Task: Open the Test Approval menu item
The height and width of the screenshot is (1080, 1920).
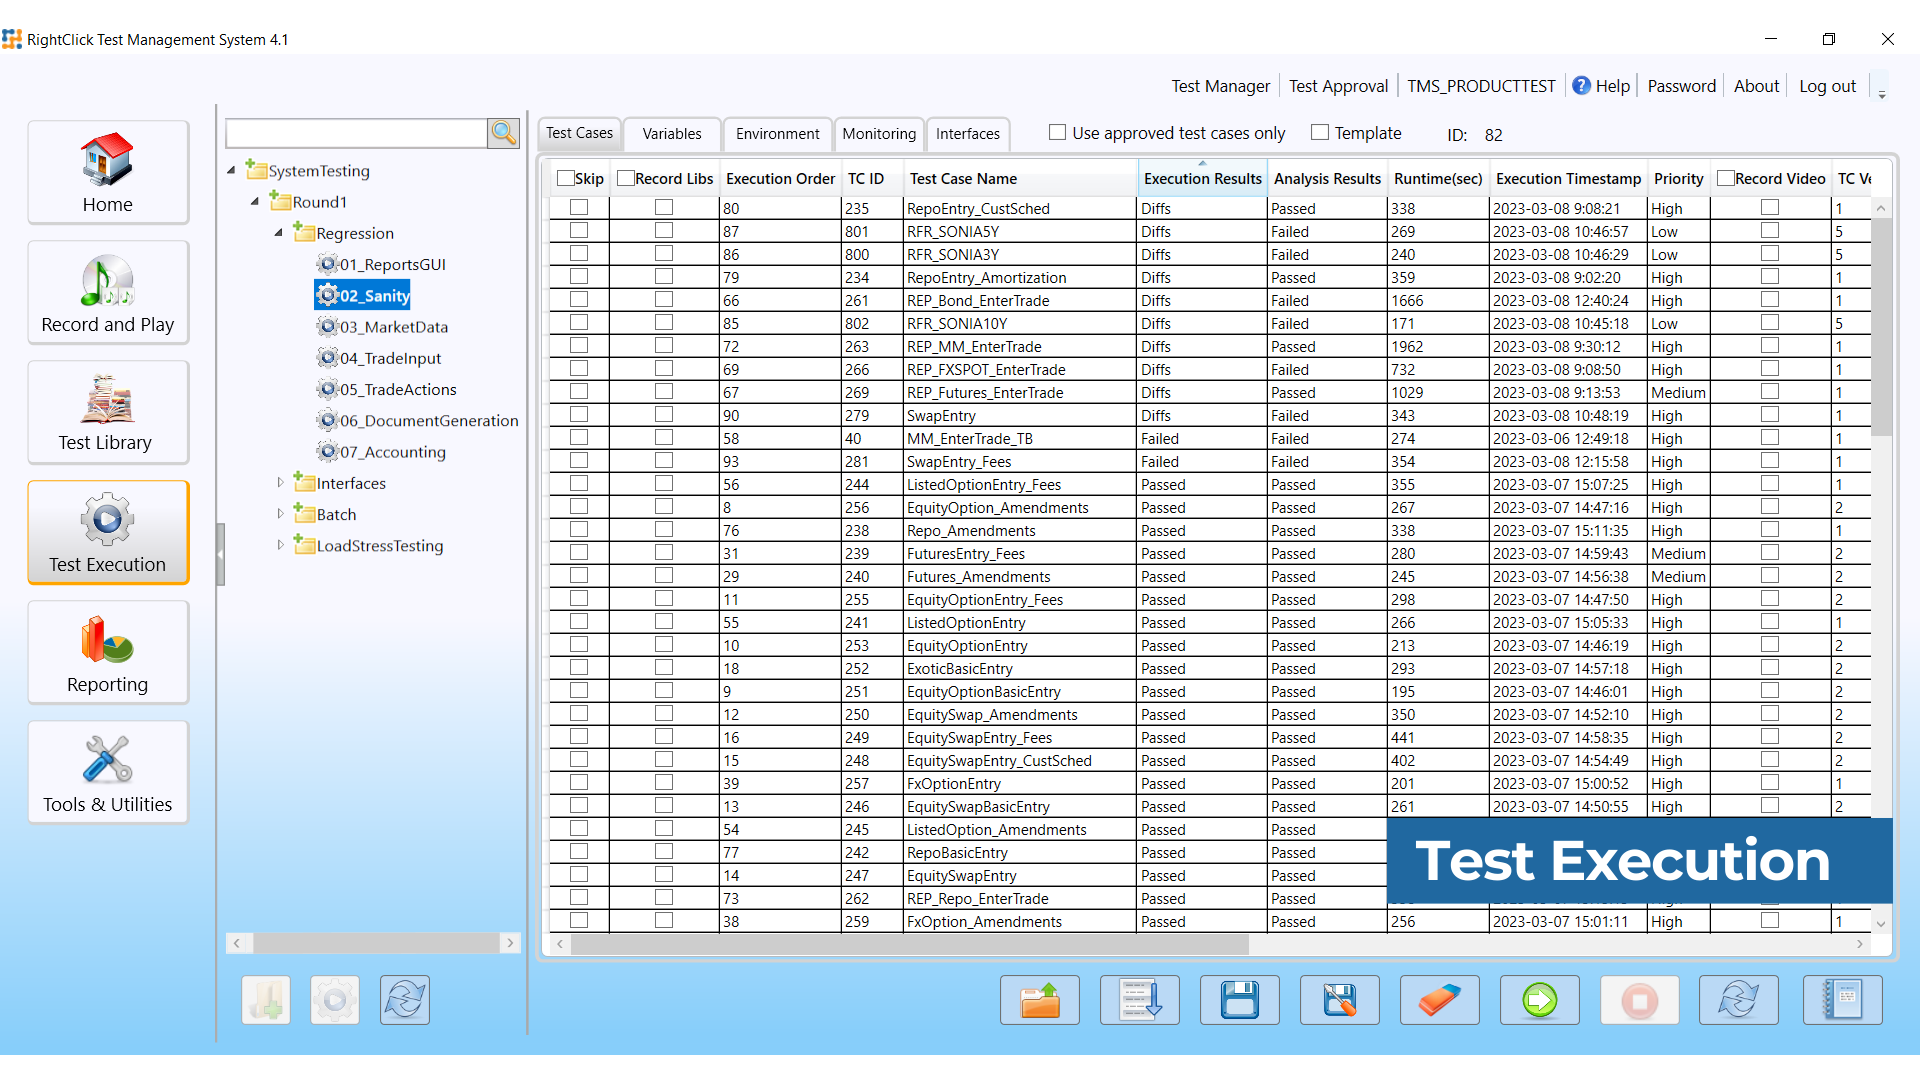Action: click(1338, 86)
